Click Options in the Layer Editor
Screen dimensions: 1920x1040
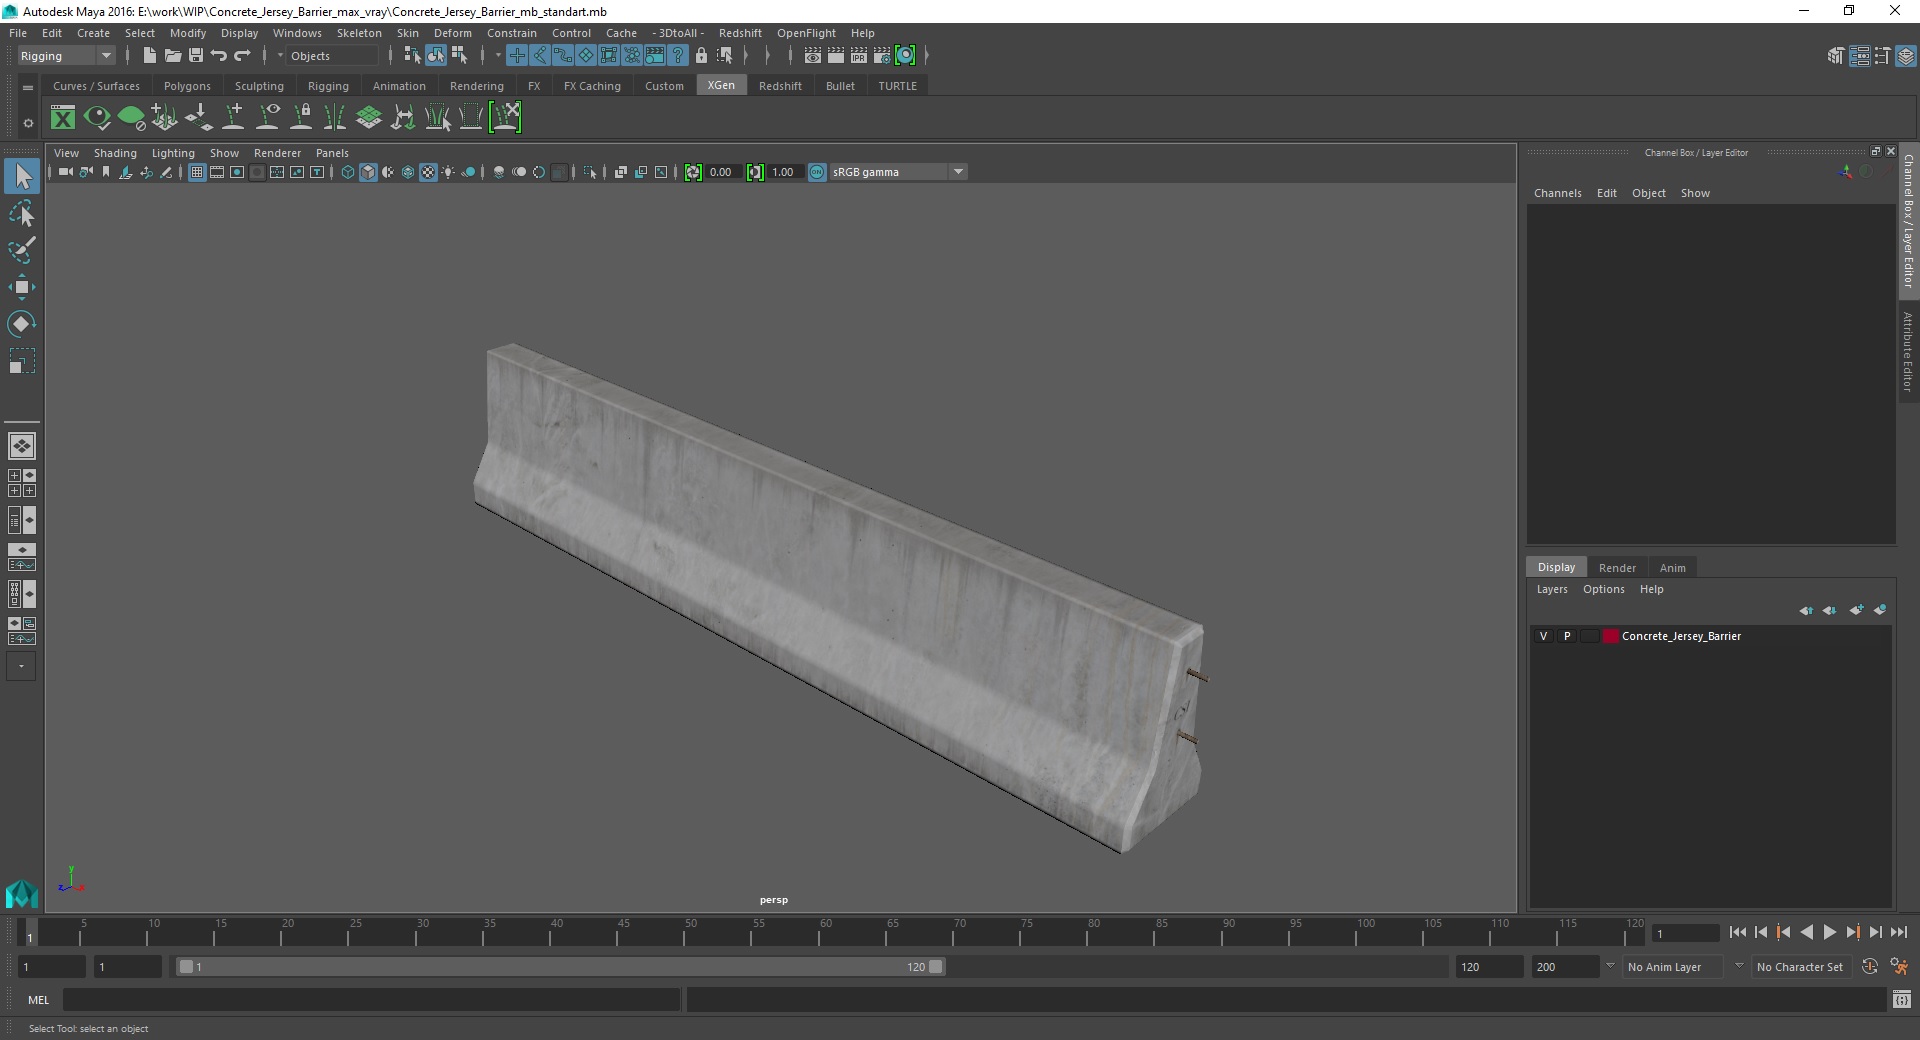1603,589
